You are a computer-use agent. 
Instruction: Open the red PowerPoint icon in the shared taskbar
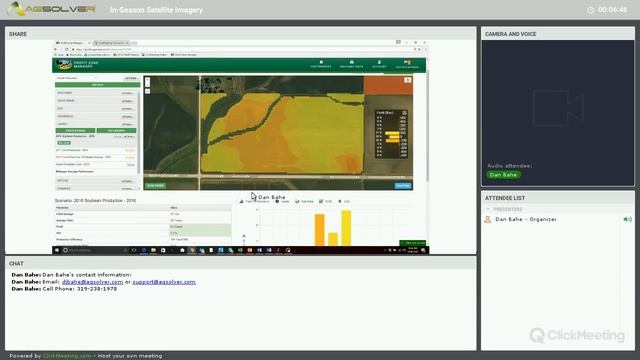click(x=249, y=250)
